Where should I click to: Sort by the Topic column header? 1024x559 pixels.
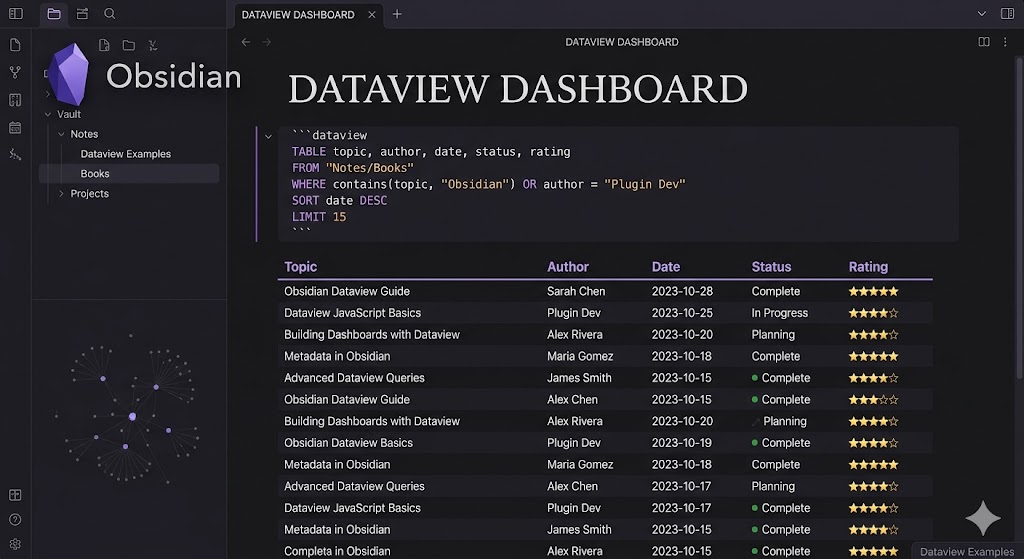pyautogui.click(x=300, y=266)
